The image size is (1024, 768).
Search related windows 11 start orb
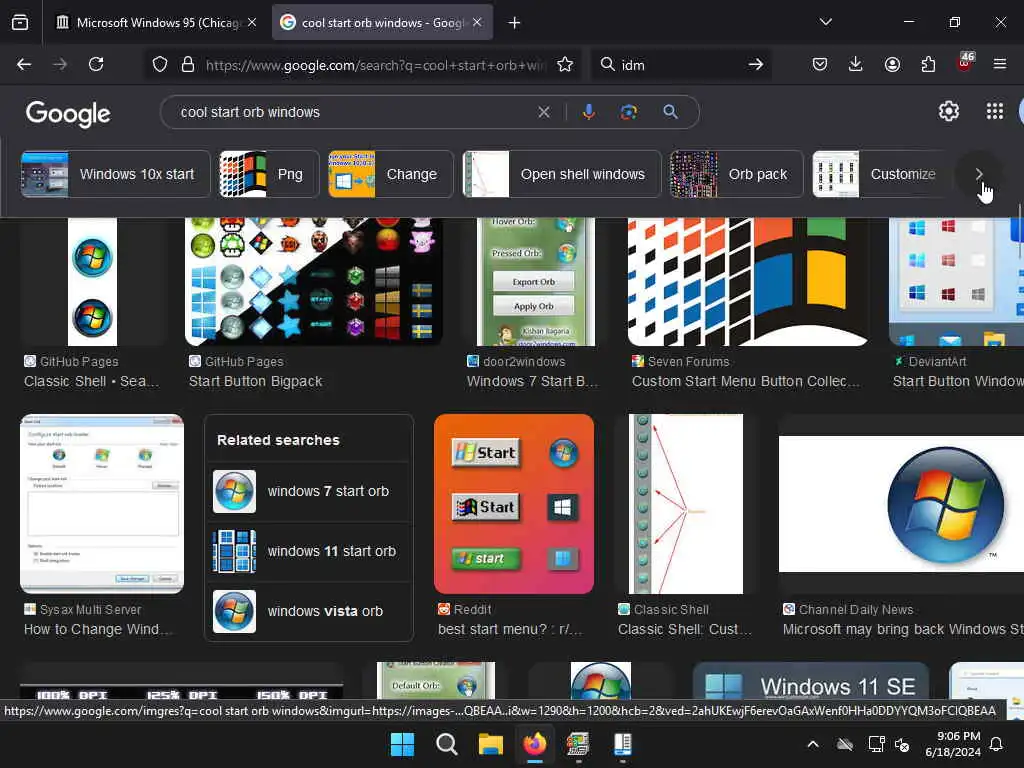point(309,551)
